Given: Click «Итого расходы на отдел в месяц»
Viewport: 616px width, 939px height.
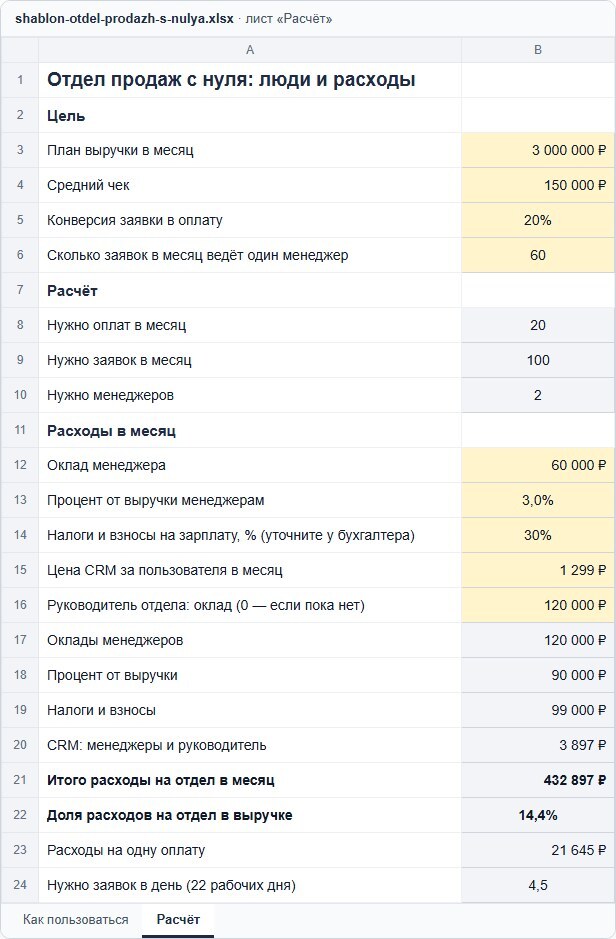Looking at the screenshot, I should pyautogui.click(x=161, y=781).
